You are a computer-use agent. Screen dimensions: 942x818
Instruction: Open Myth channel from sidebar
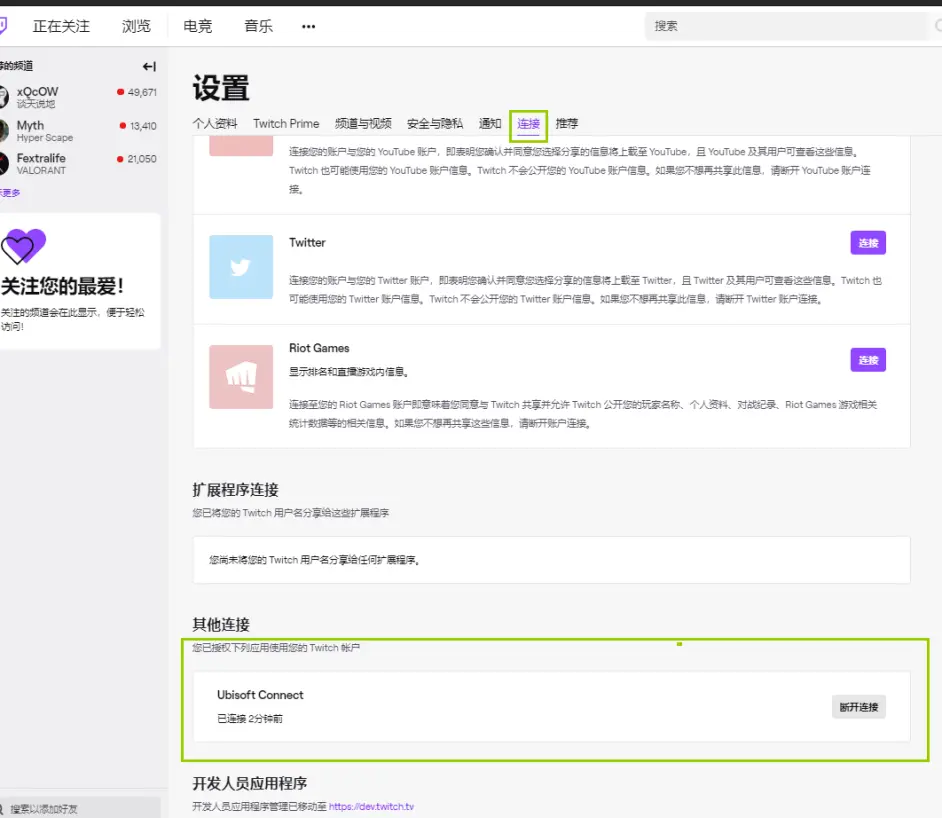(x=79, y=130)
